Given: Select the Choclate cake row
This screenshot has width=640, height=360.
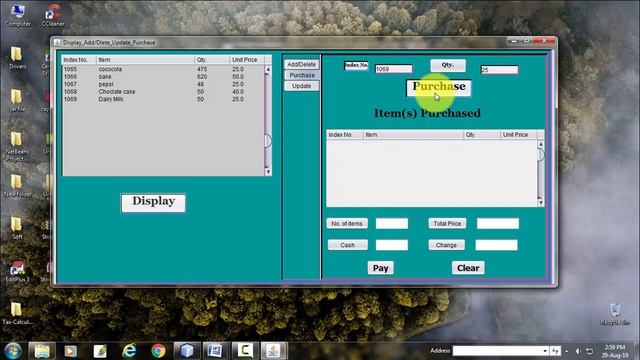Looking at the screenshot, I should 163,92.
